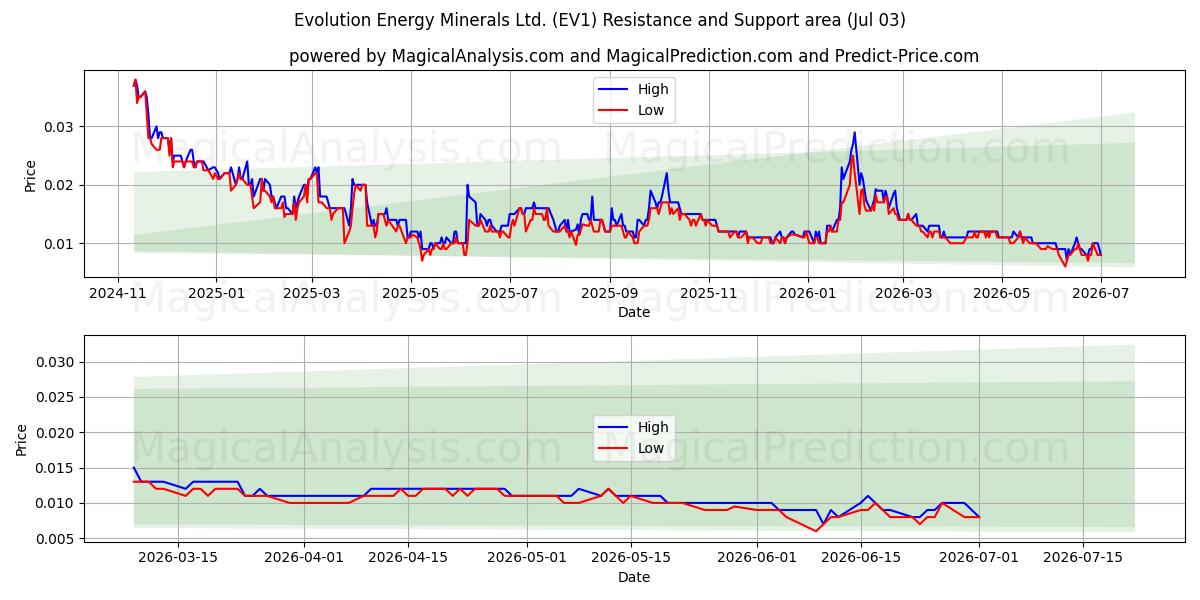Click the 2026-05 label on the top x-axis
The width and height of the screenshot is (1200, 600).
(x=1002, y=293)
